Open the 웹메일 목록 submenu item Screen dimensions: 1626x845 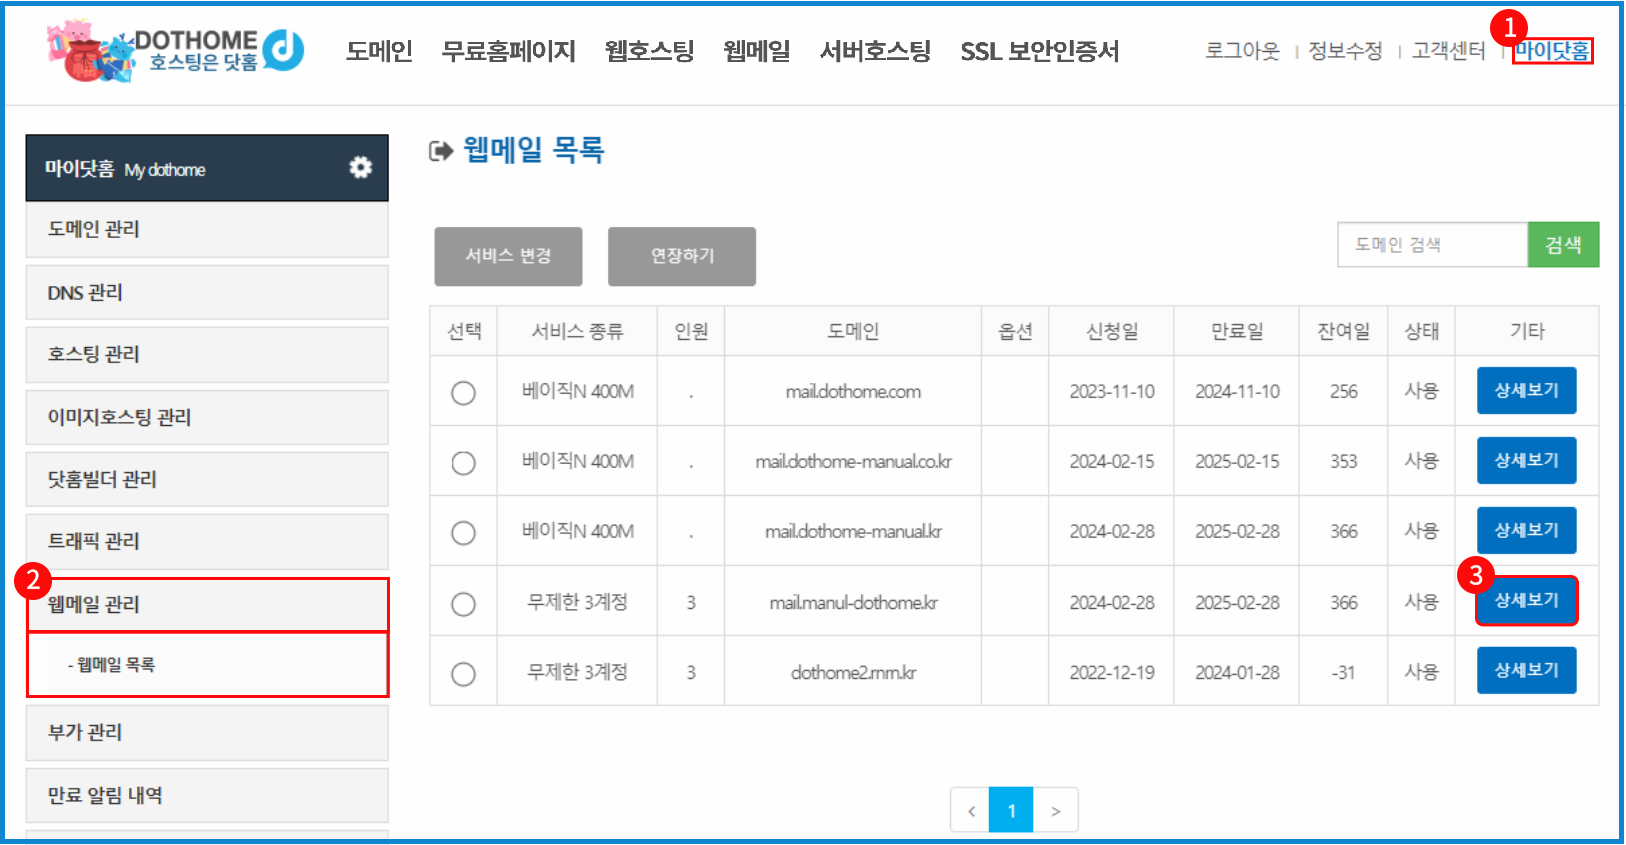pos(116,665)
